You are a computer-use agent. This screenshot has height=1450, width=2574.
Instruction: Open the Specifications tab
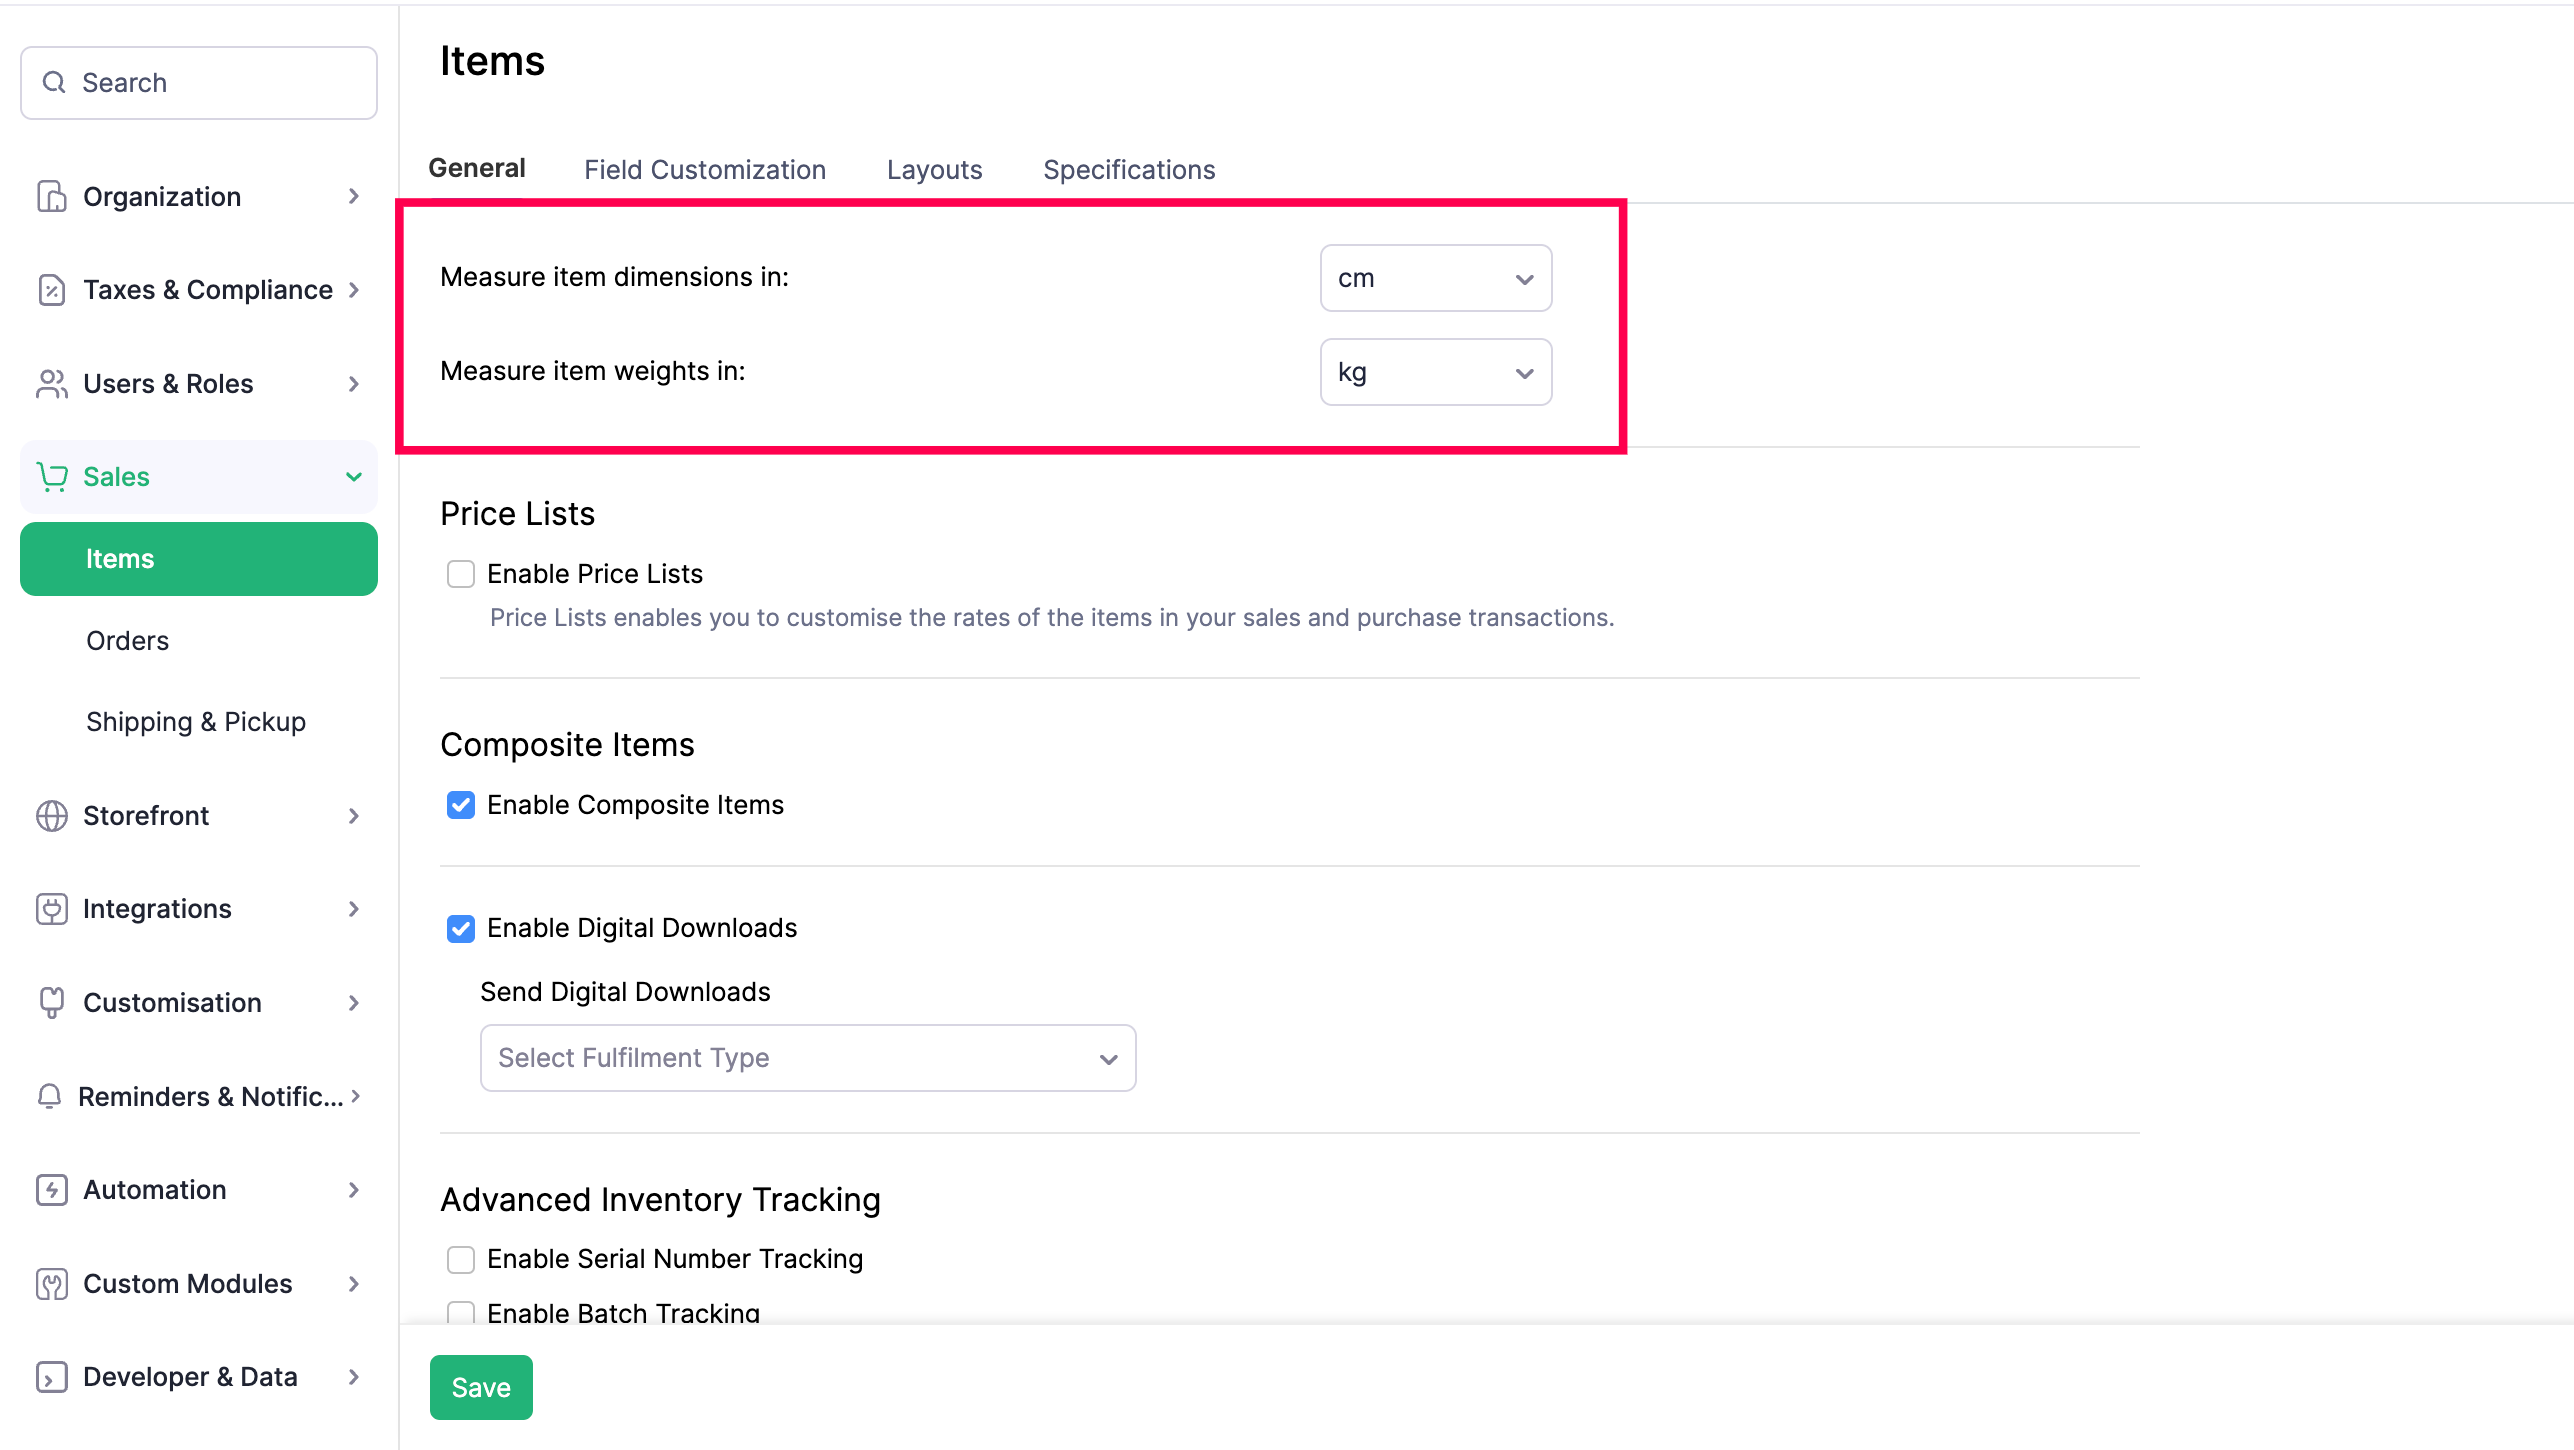click(1129, 170)
